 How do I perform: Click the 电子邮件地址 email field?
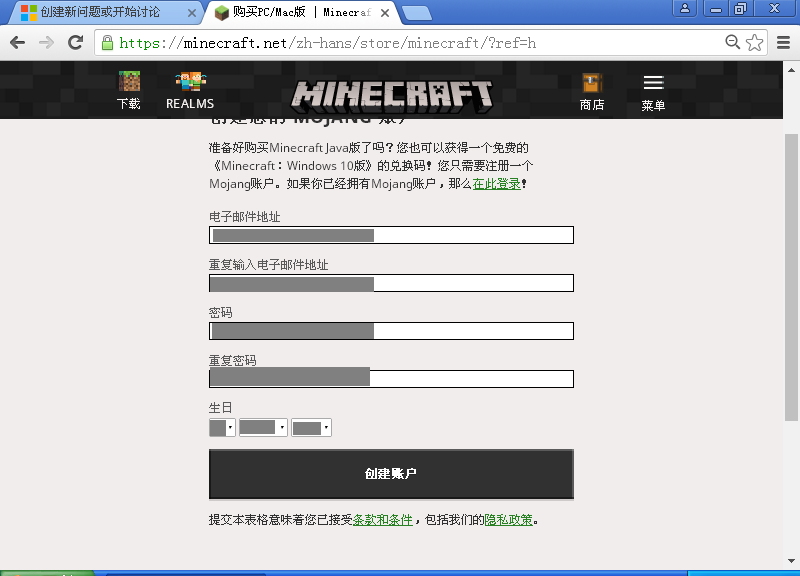[391, 235]
